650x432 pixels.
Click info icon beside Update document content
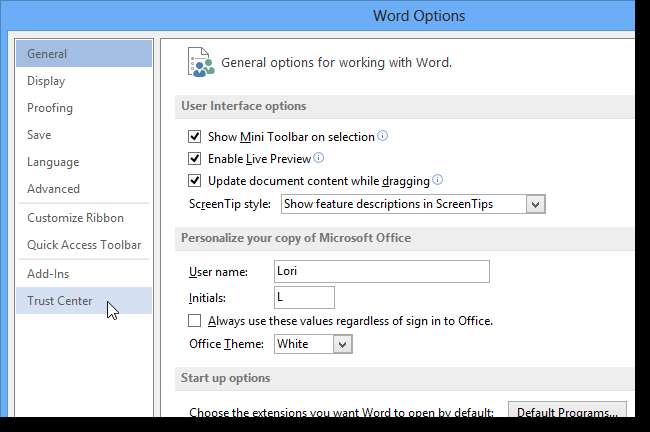pyautogui.click(x=437, y=181)
